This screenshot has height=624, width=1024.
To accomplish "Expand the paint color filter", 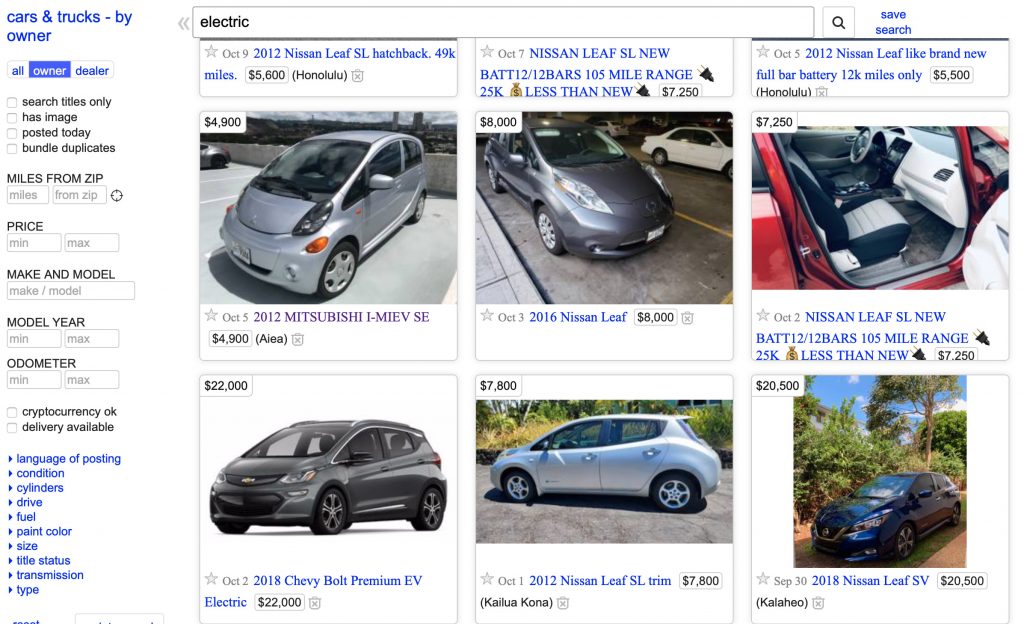I will 44,532.
